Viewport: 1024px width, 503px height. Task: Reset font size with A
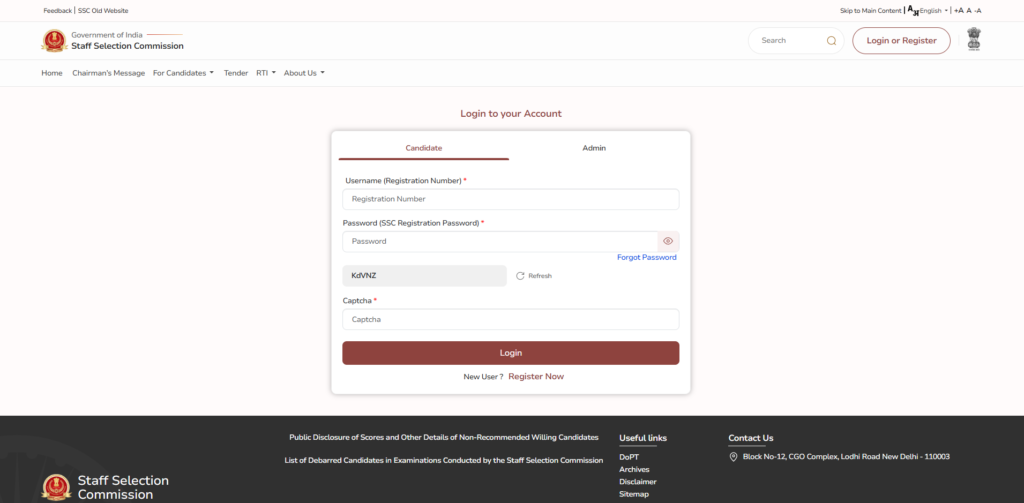tap(969, 10)
